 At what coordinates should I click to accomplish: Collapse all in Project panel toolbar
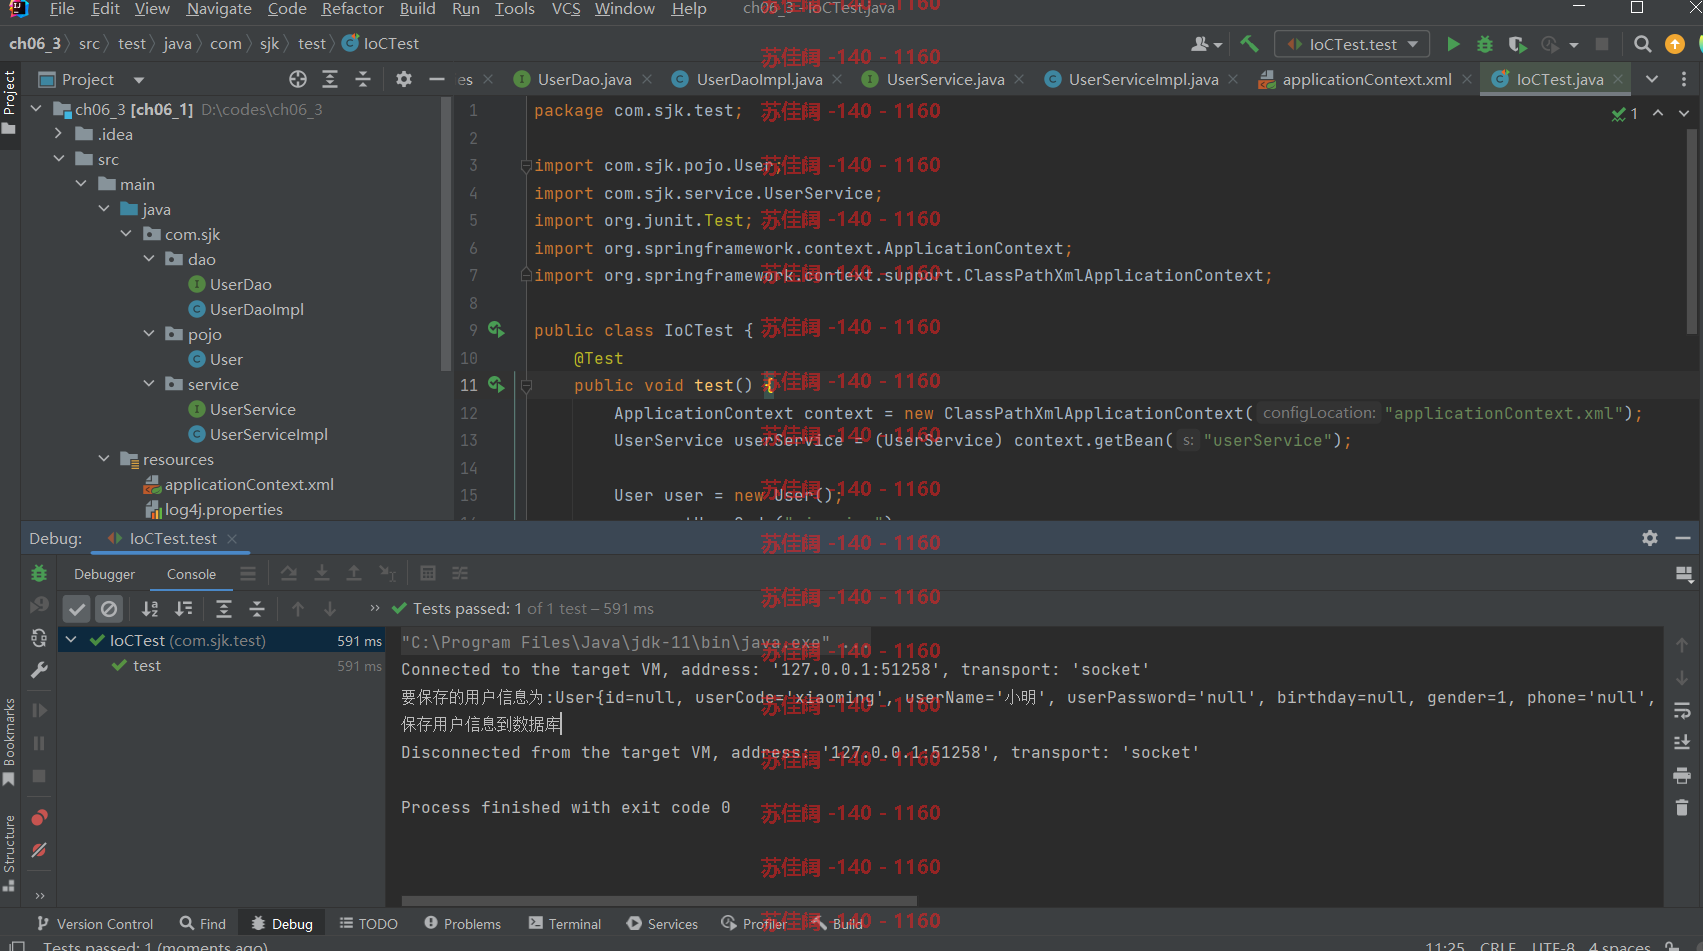tap(363, 79)
